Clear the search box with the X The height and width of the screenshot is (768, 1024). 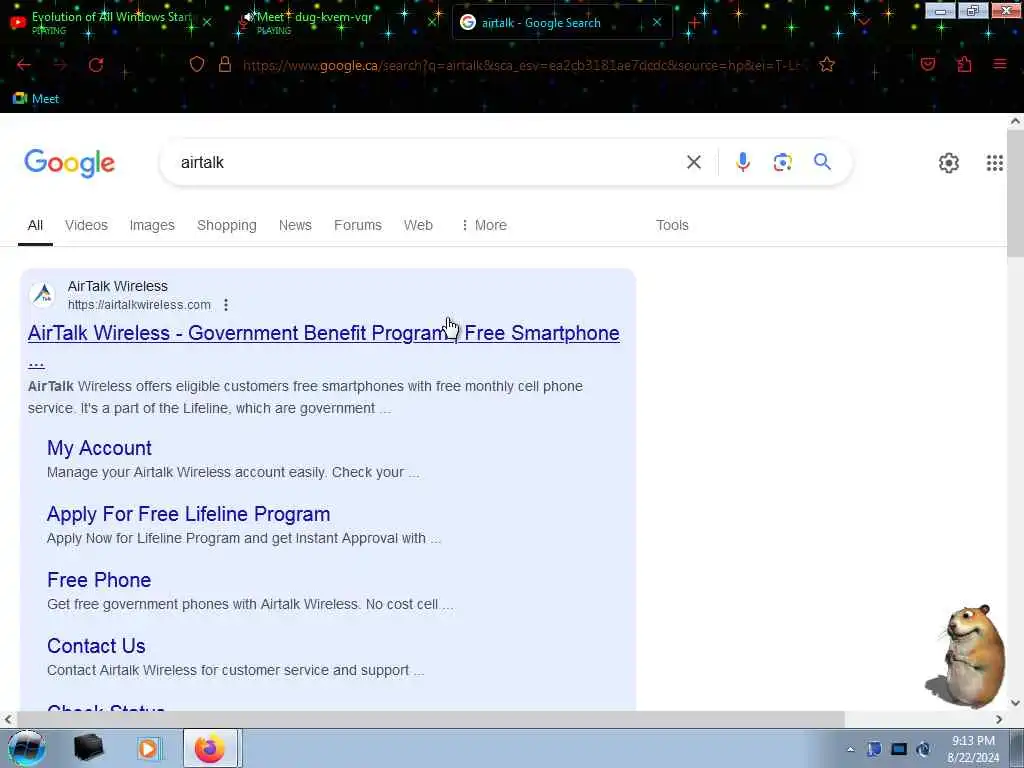[x=694, y=162]
